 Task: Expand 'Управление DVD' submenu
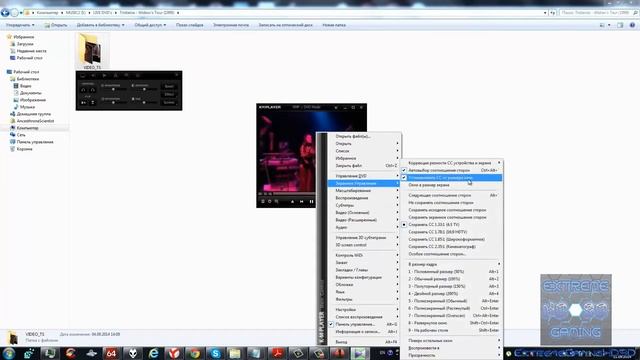[x=364, y=176]
